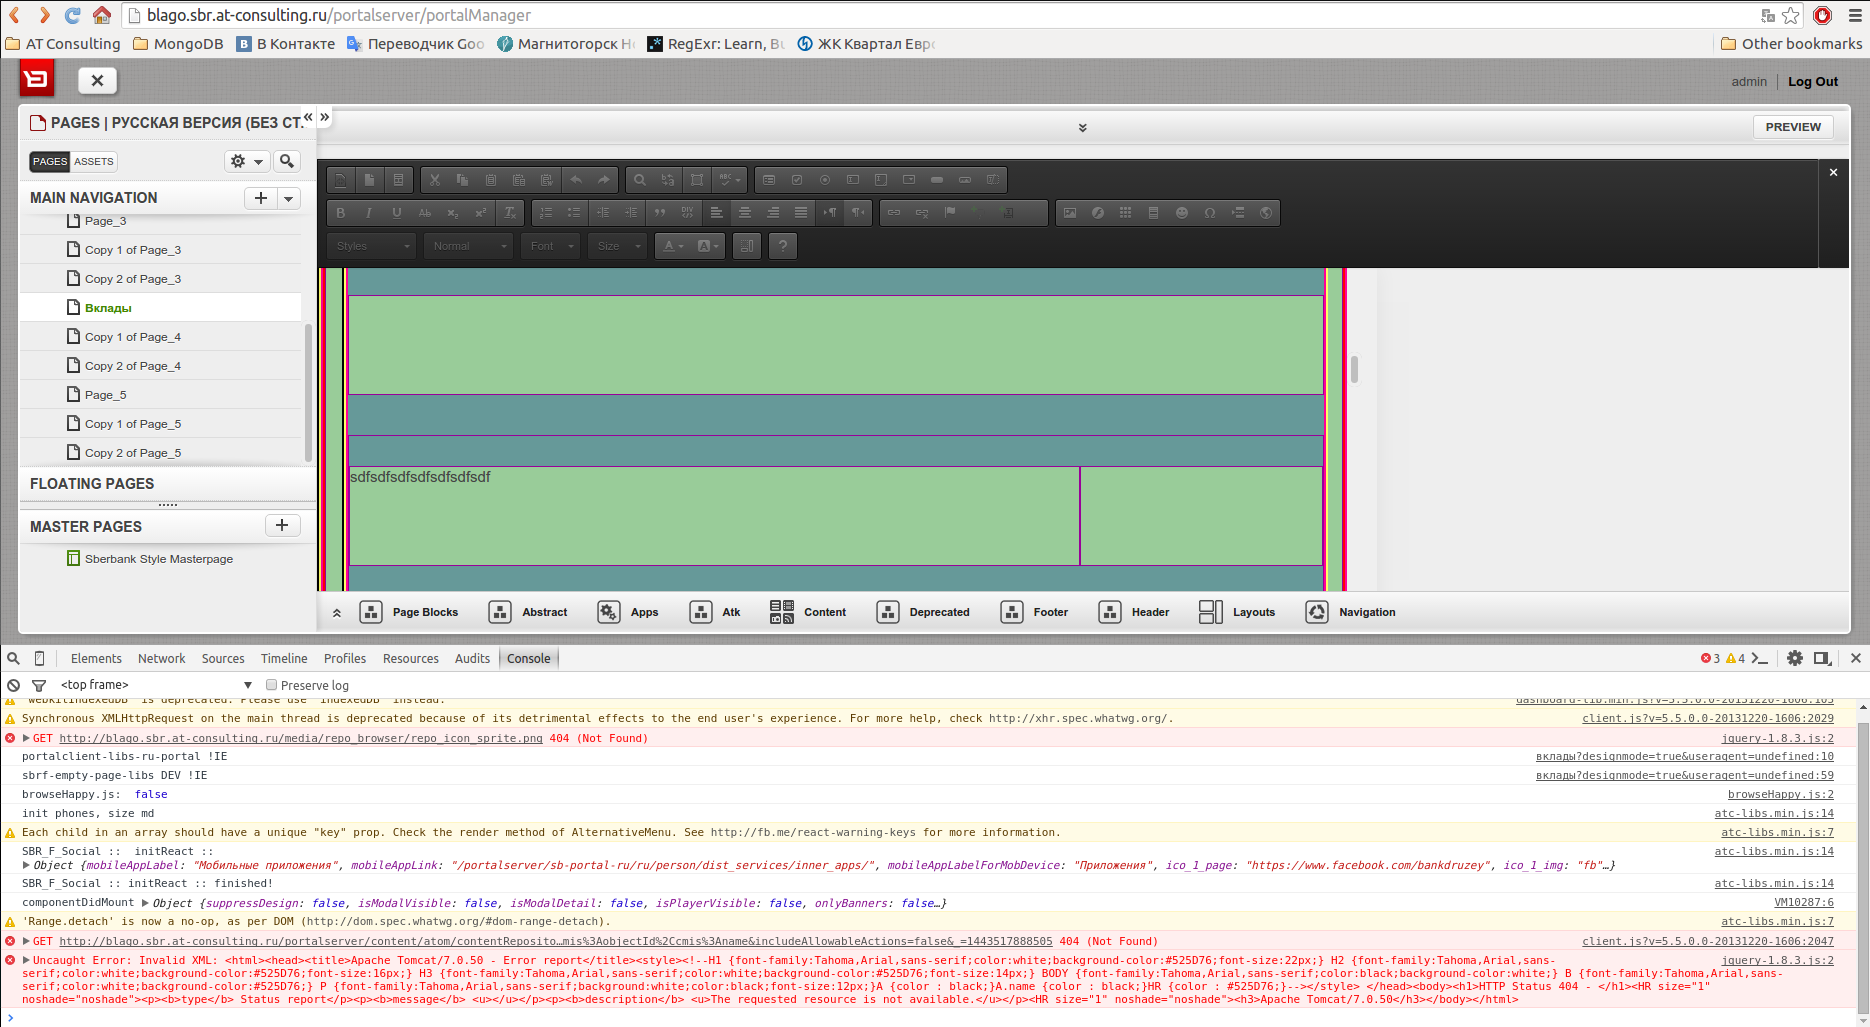Screen dimensions: 1870x1027
Task: Open the Styles dropdown
Action: point(371,246)
